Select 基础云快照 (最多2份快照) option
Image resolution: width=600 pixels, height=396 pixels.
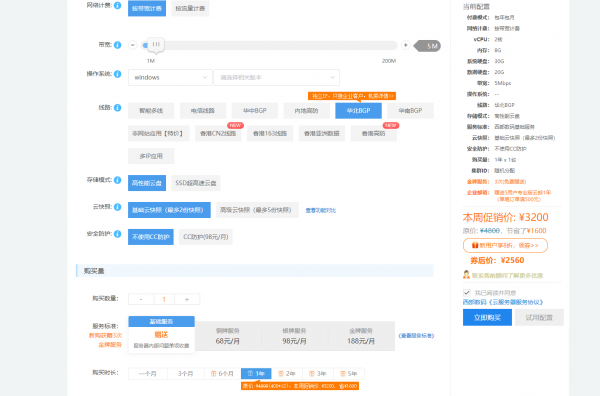tap(169, 210)
